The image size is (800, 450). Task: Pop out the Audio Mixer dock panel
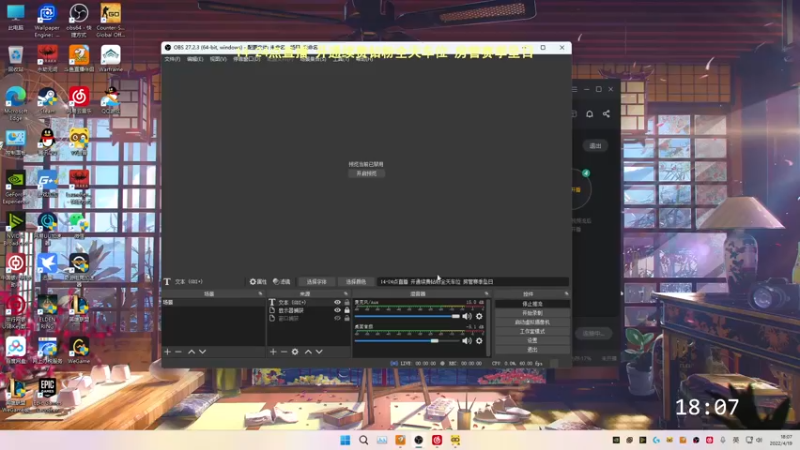coord(486,294)
